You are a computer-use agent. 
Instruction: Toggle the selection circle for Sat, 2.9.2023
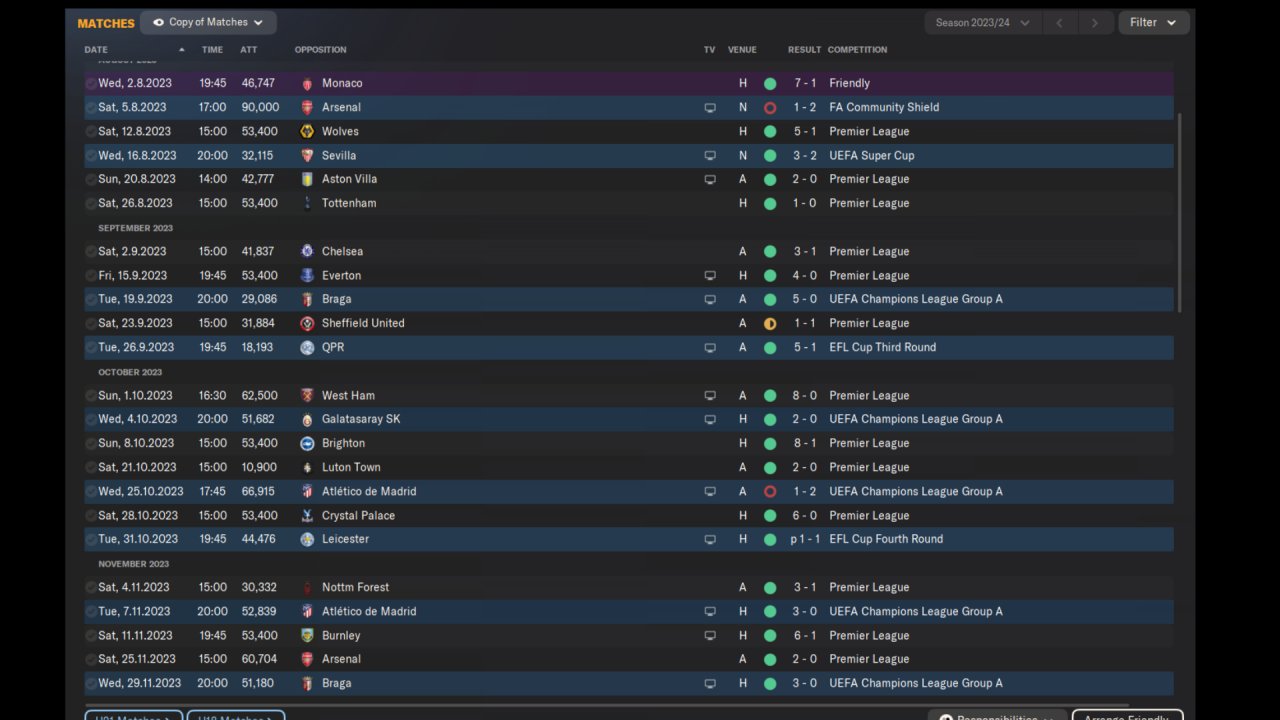pyautogui.click(x=91, y=251)
